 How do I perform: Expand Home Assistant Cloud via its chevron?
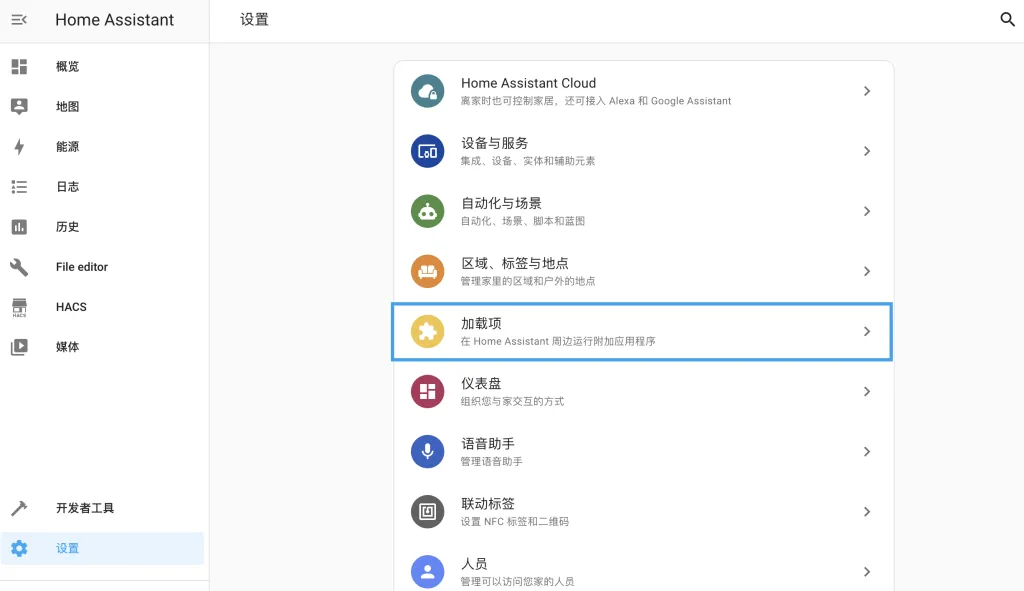[x=867, y=91]
